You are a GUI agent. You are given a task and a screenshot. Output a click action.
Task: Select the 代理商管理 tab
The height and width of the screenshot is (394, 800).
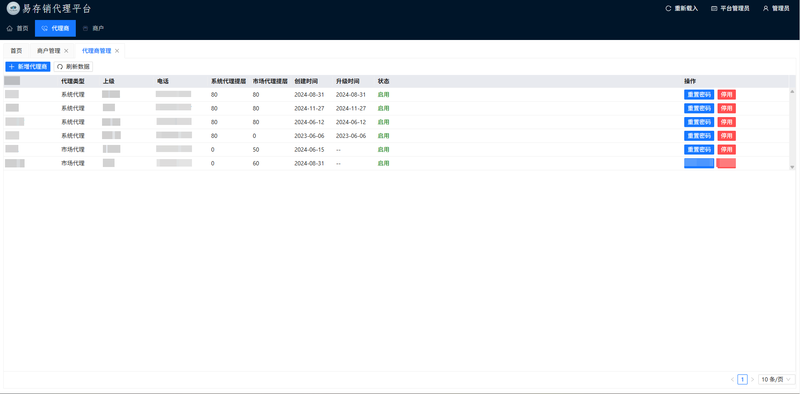(96, 51)
